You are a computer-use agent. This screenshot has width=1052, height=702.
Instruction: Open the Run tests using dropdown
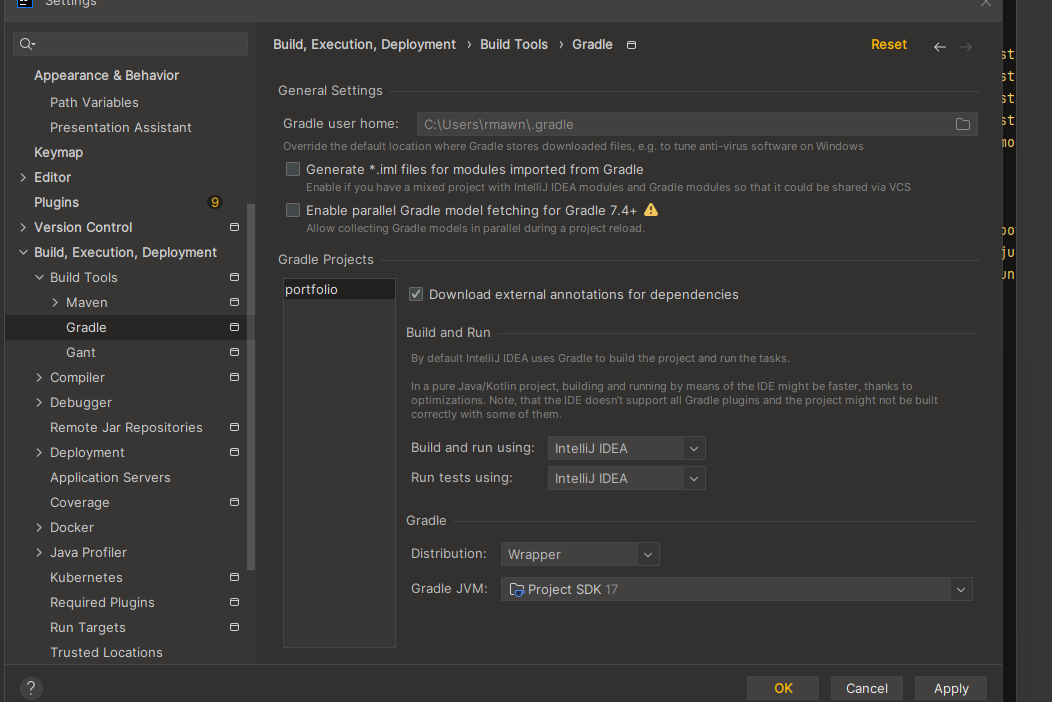coord(626,479)
